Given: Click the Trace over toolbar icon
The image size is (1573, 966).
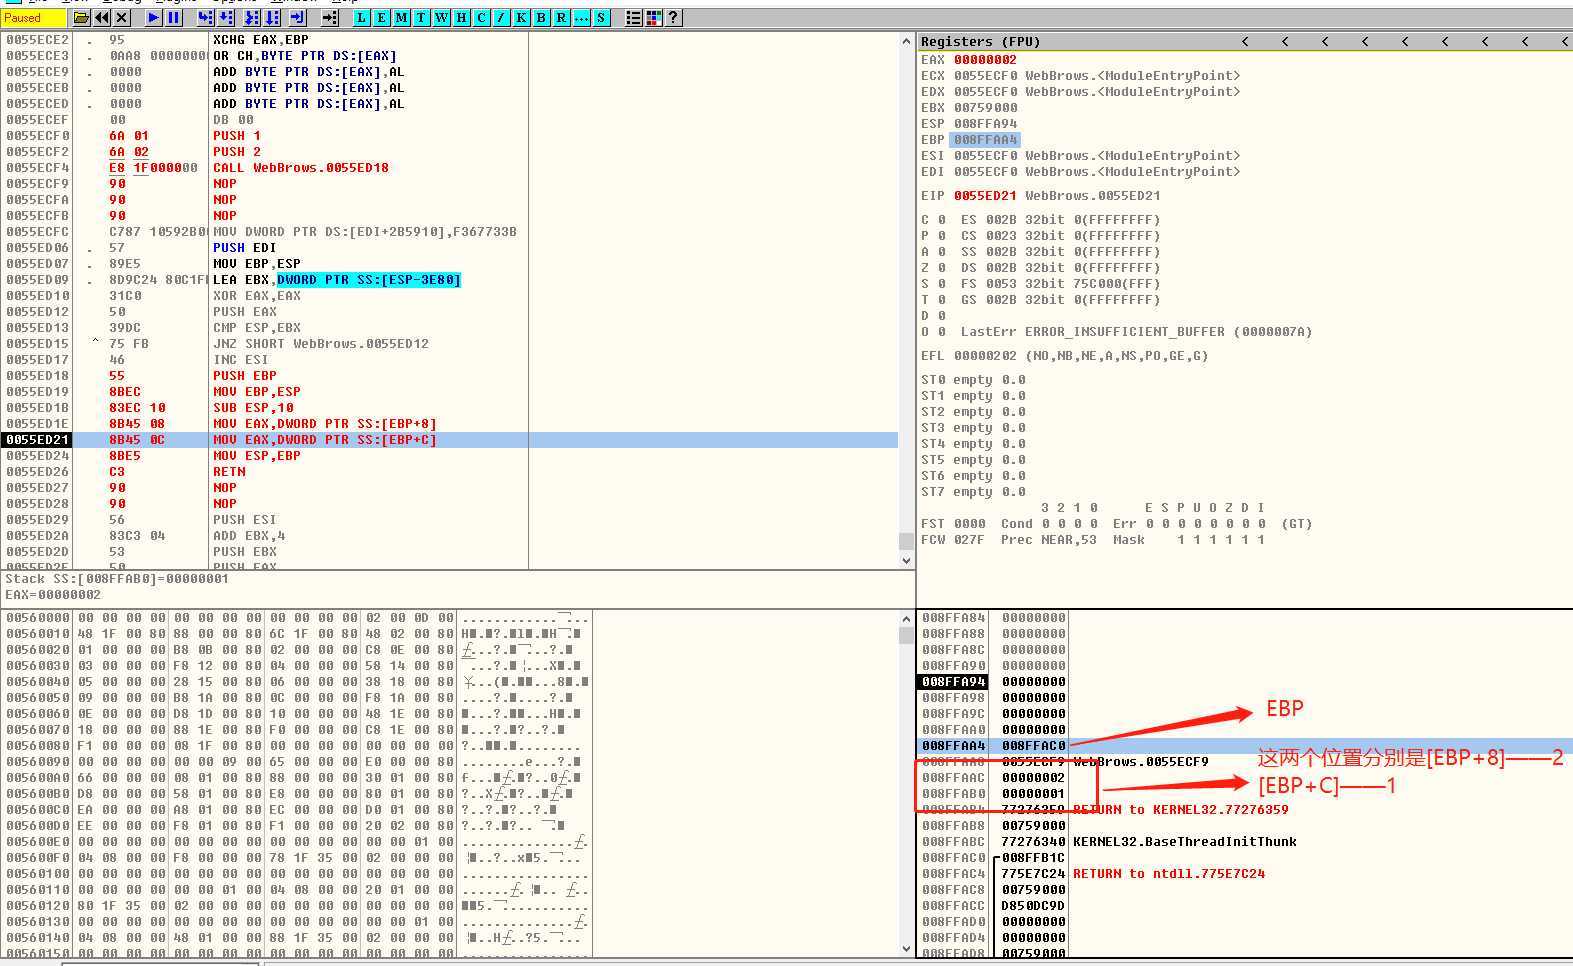Looking at the screenshot, I should [272, 17].
